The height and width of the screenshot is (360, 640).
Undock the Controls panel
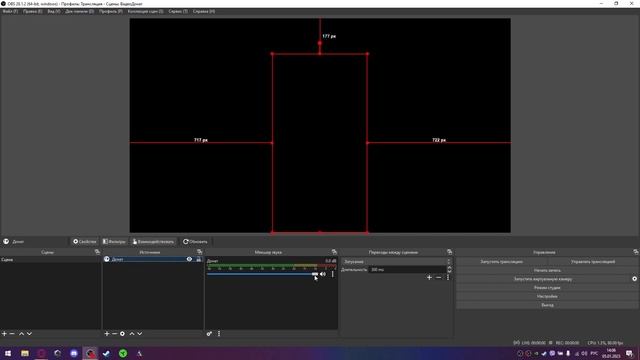[x=636, y=252]
